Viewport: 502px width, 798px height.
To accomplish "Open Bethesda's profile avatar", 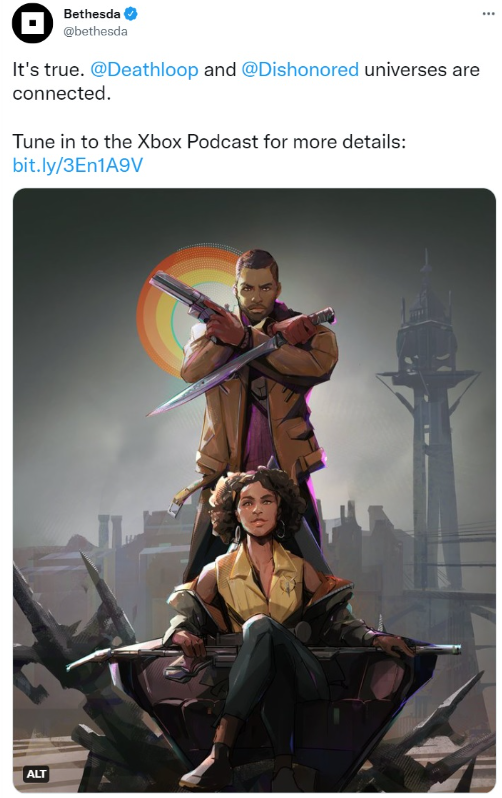I will tap(32, 23).
